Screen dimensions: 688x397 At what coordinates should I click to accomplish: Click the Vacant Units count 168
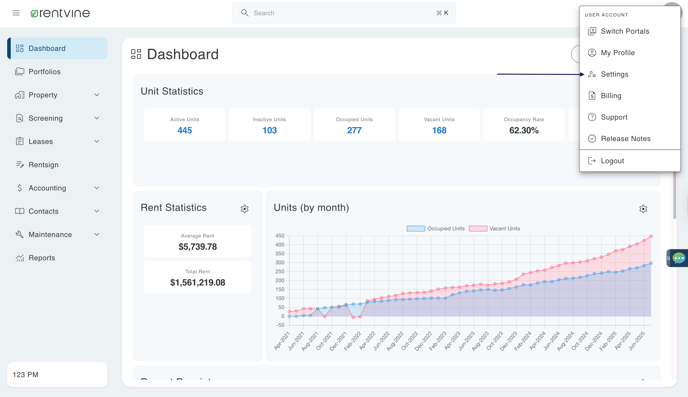(x=439, y=130)
